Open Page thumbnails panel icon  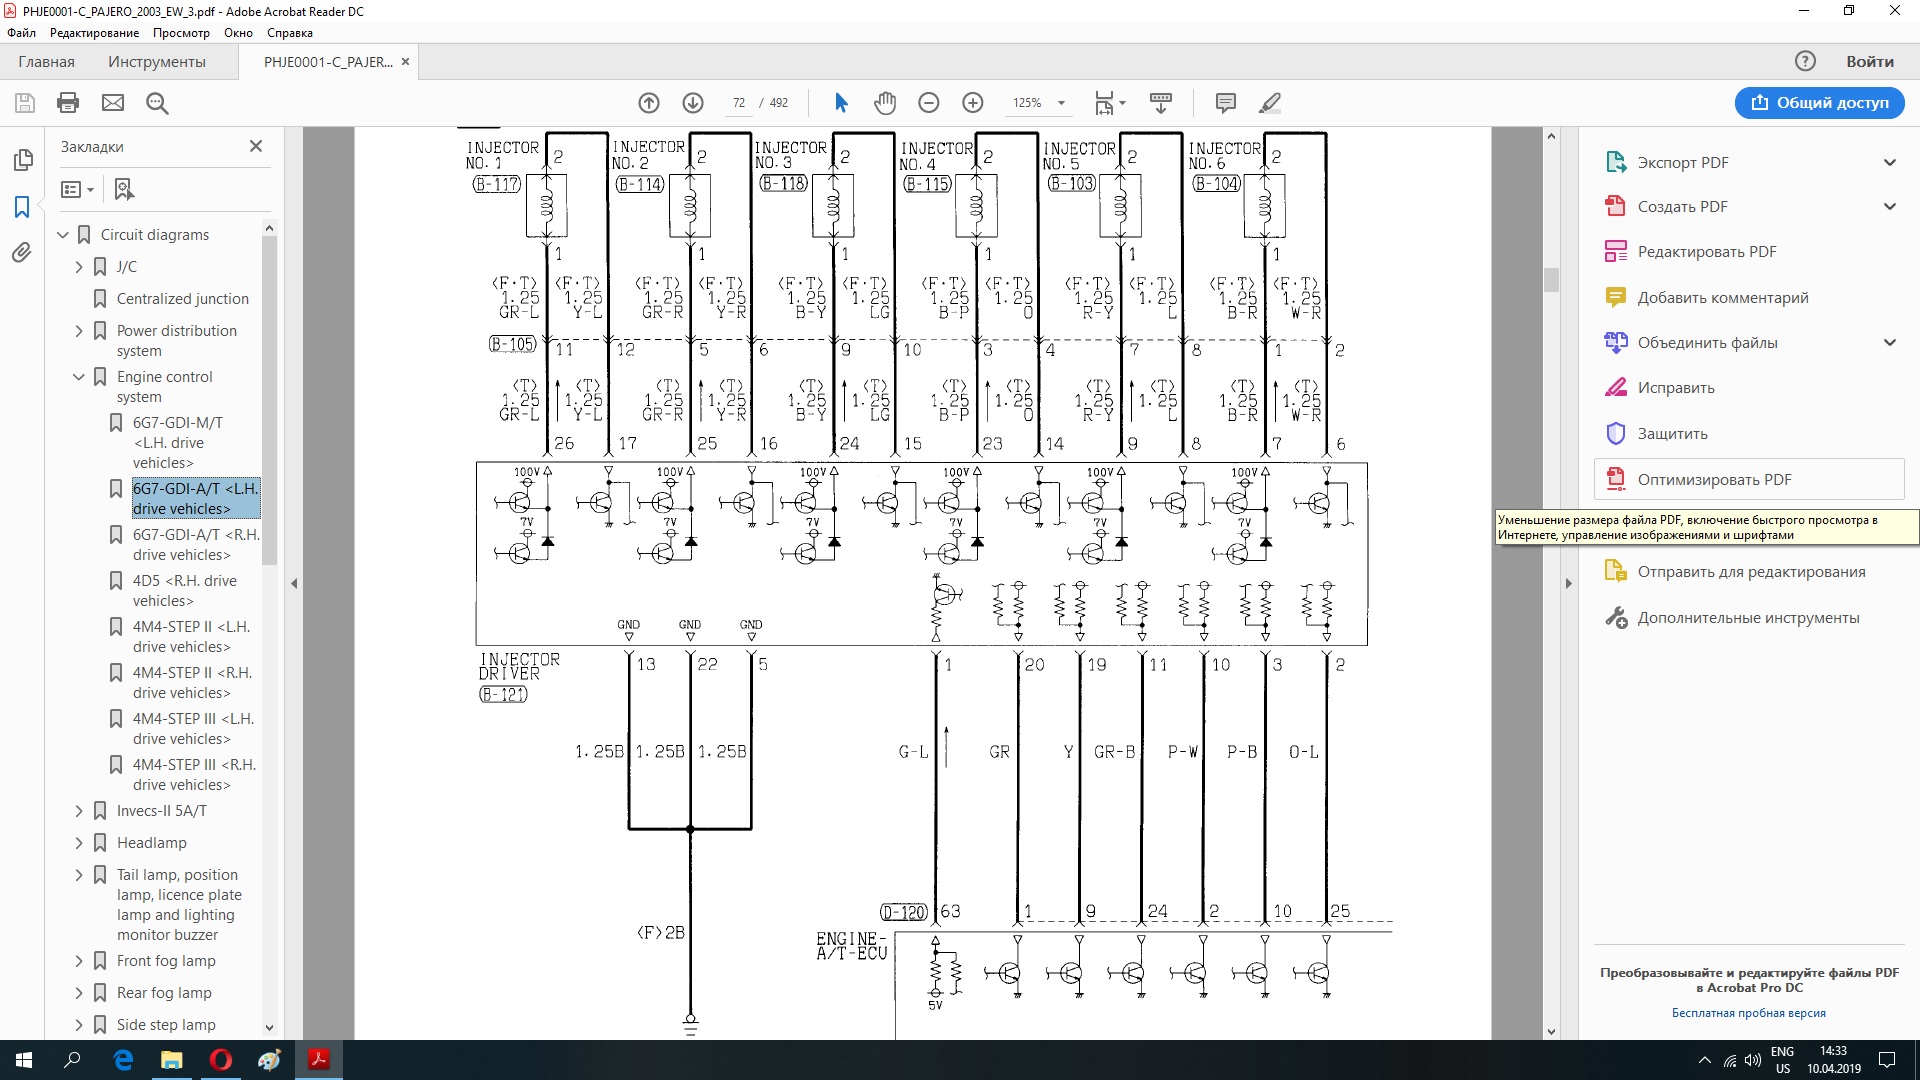click(22, 160)
